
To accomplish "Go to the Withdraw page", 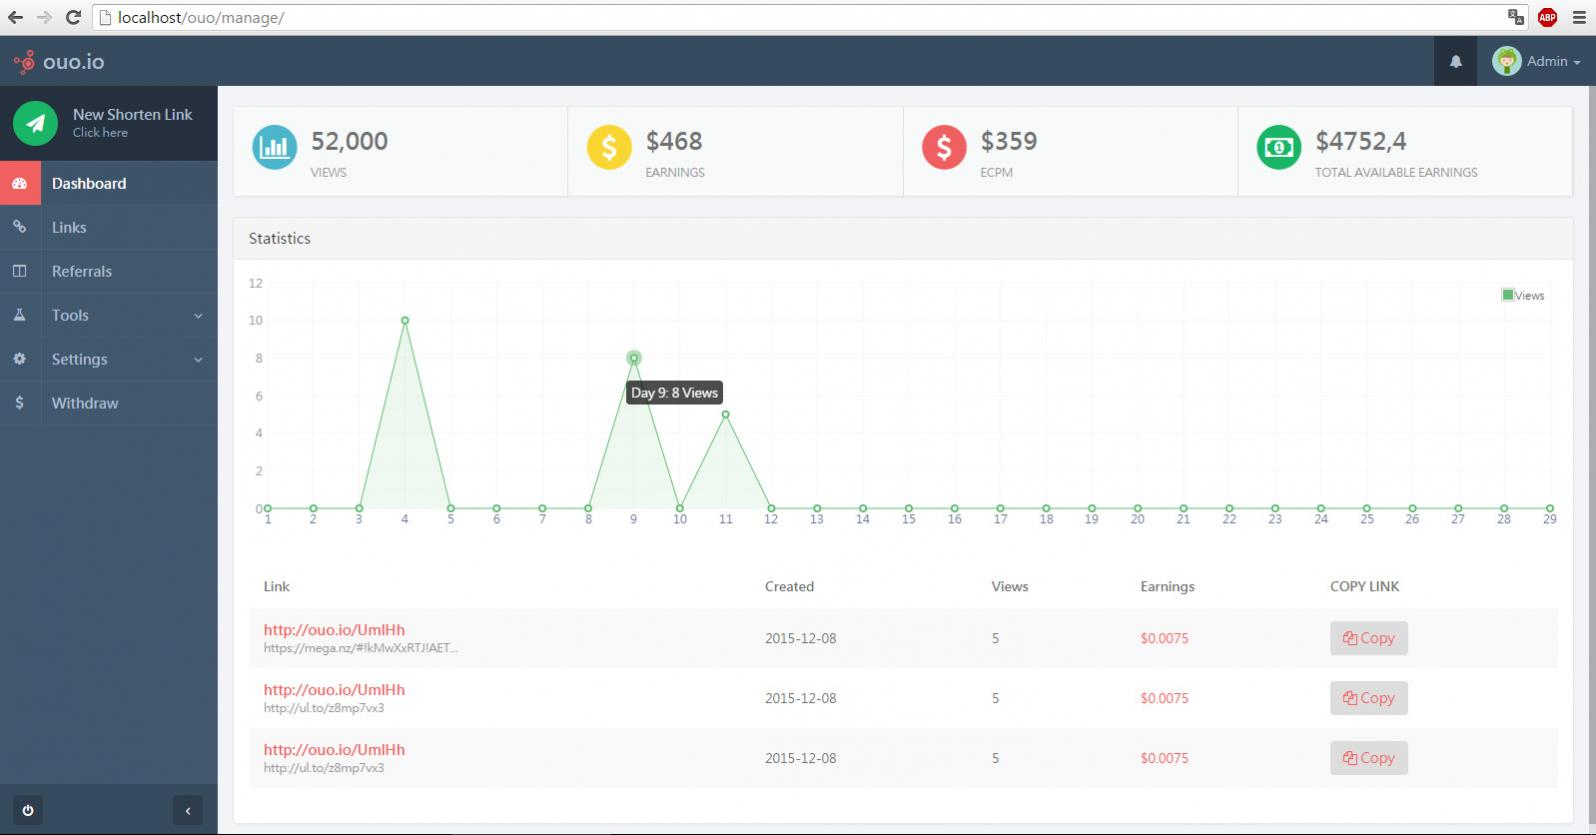I will click(85, 403).
